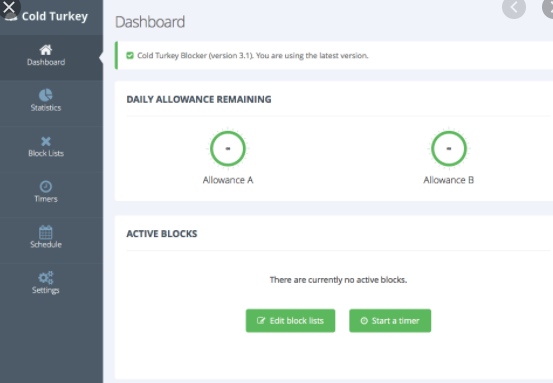Select the Schedule menu label

46,244
